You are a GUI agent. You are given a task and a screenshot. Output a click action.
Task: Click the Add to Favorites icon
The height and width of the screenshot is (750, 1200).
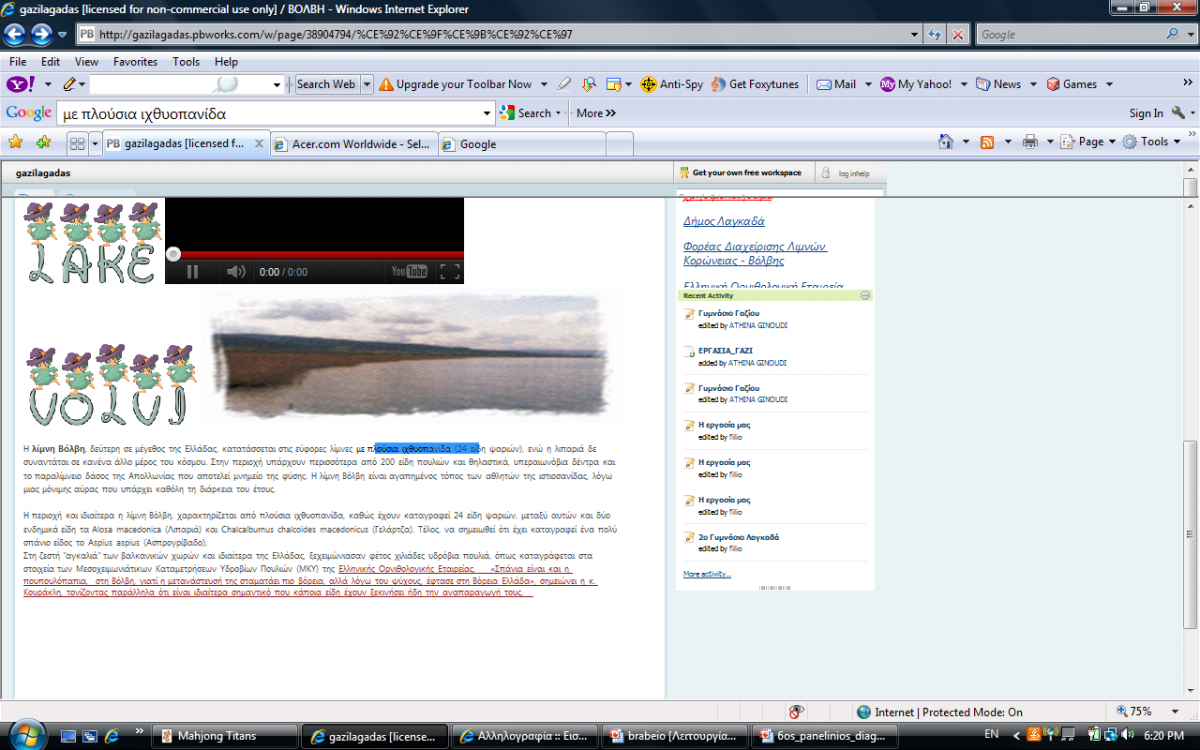(43, 142)
